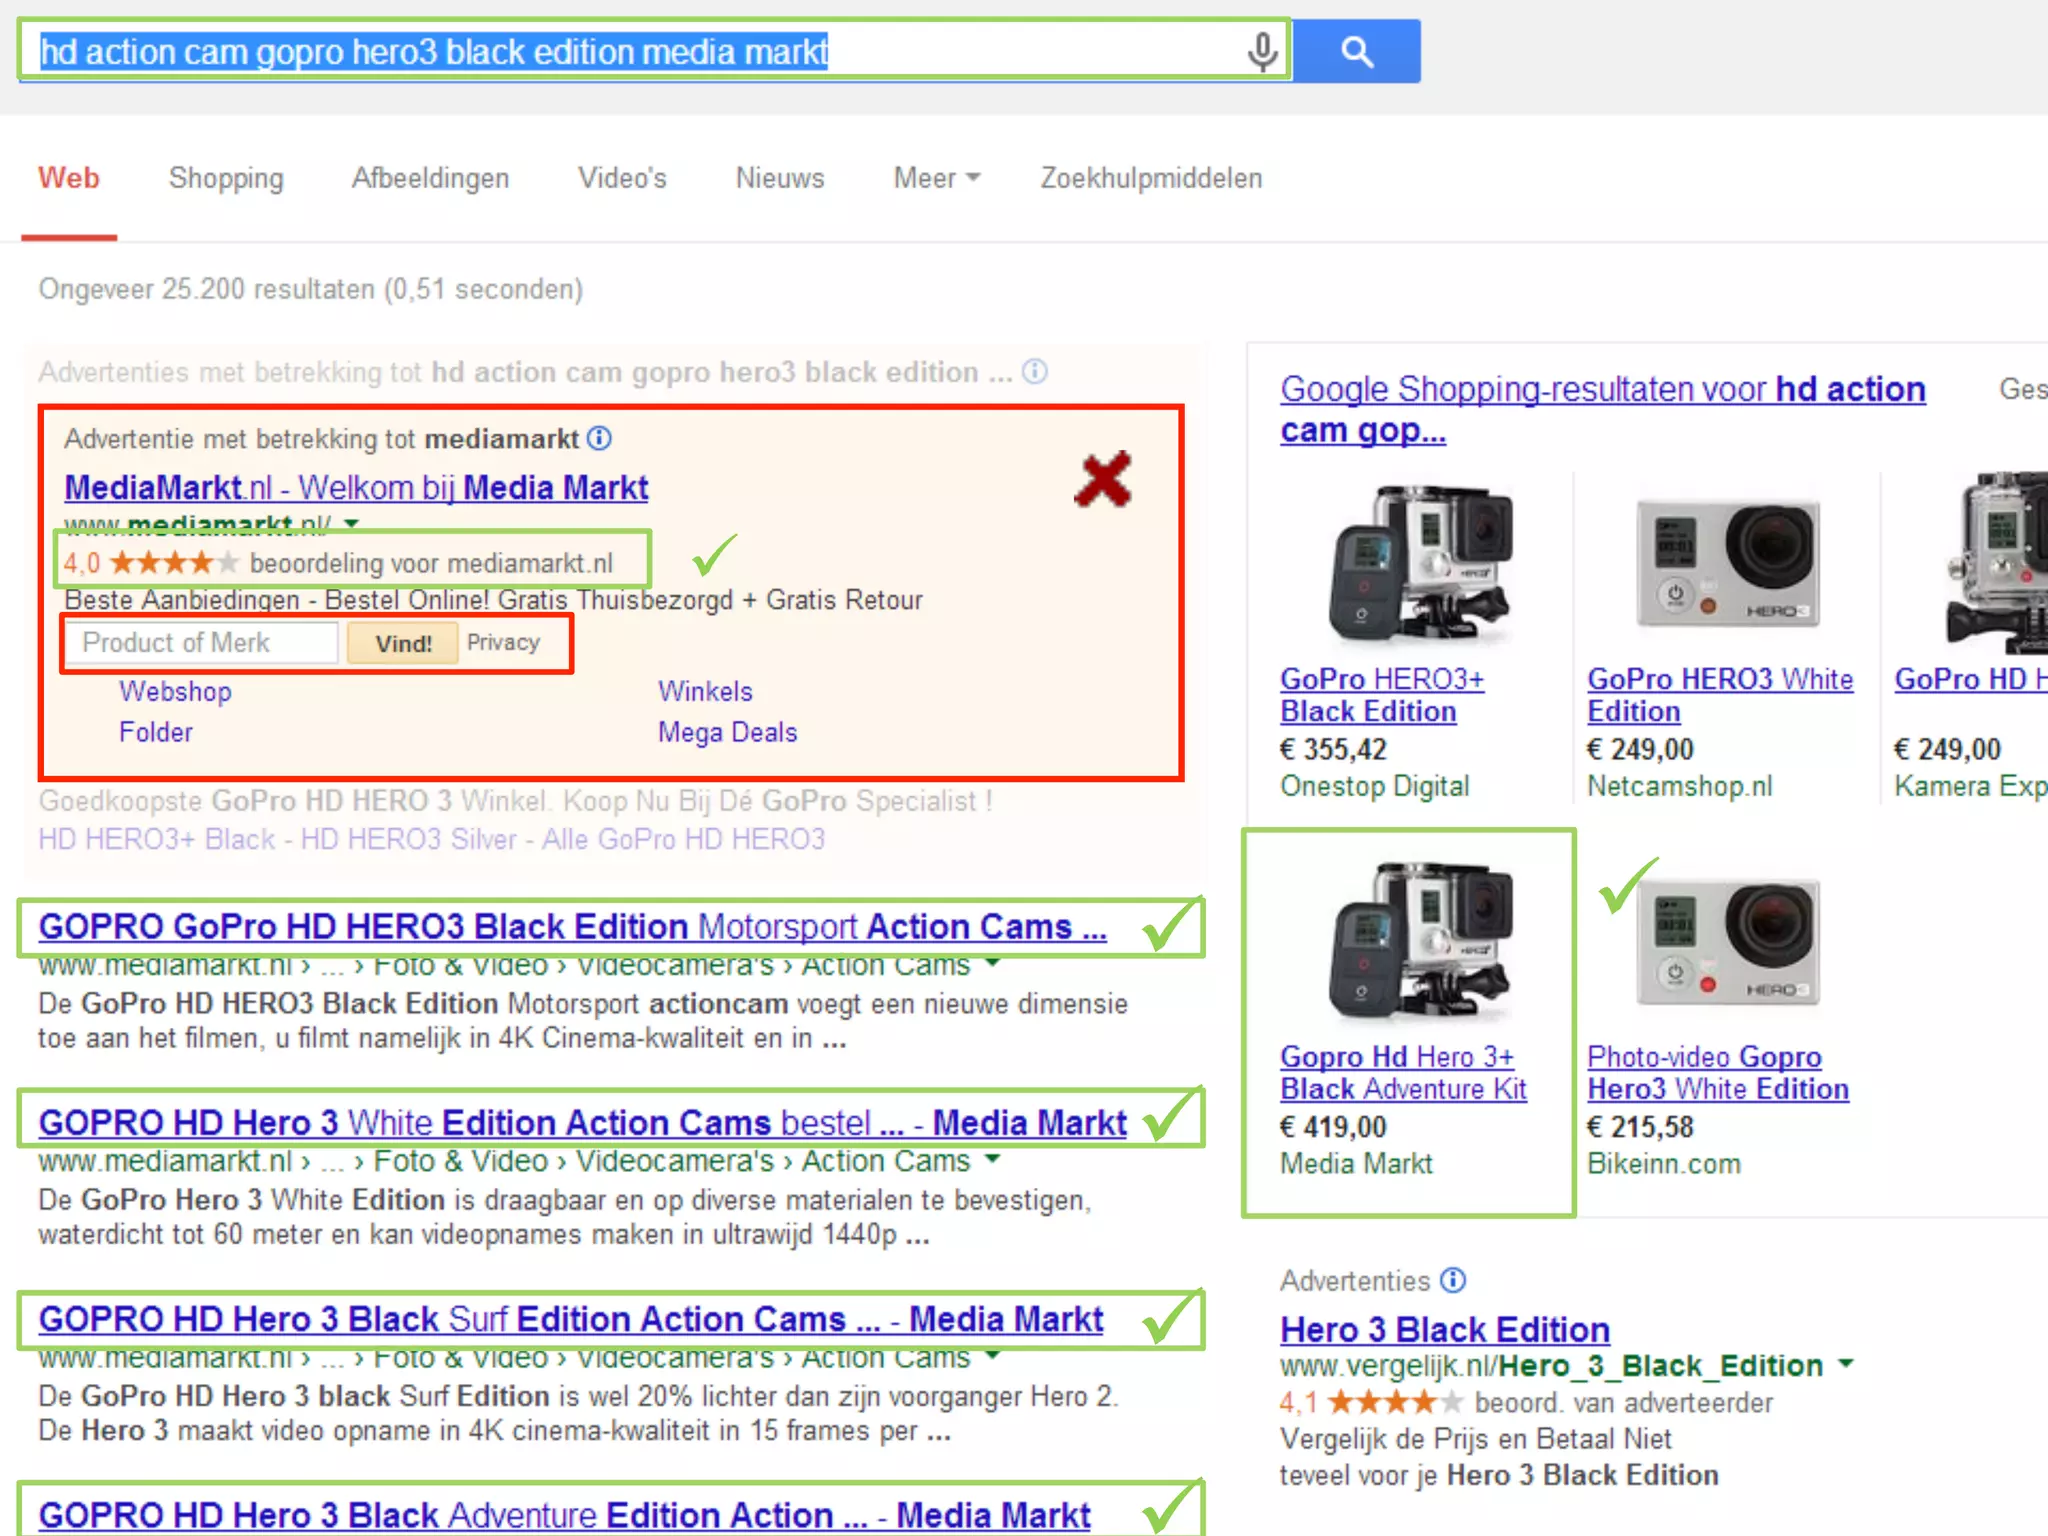Open the Mega Deals sitelink
Image resolution: width=2048 pixels, height=1536 pixels.
727,732
